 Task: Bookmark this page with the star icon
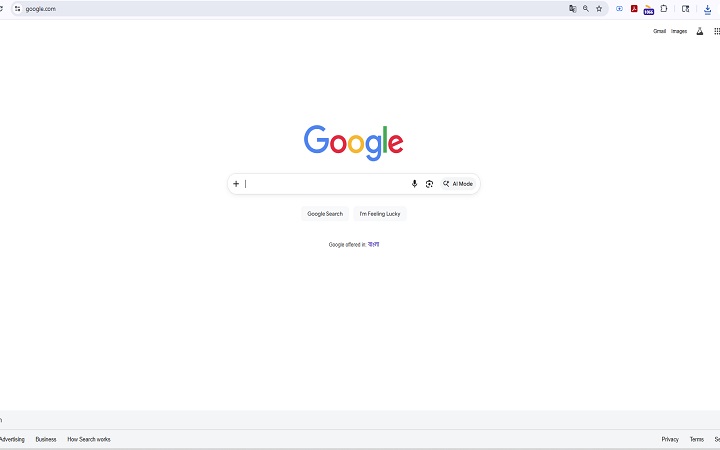[x=599, y=9]
